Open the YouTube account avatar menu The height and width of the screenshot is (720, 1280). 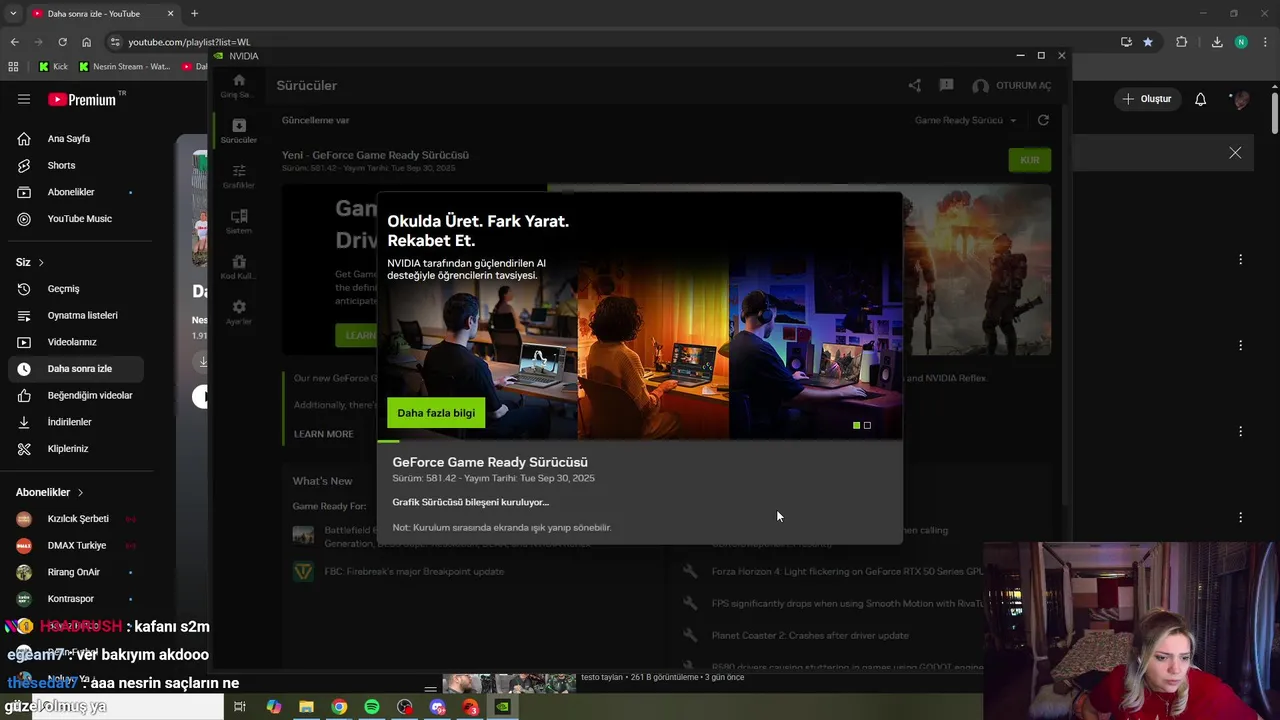(x=1241, y=99)
